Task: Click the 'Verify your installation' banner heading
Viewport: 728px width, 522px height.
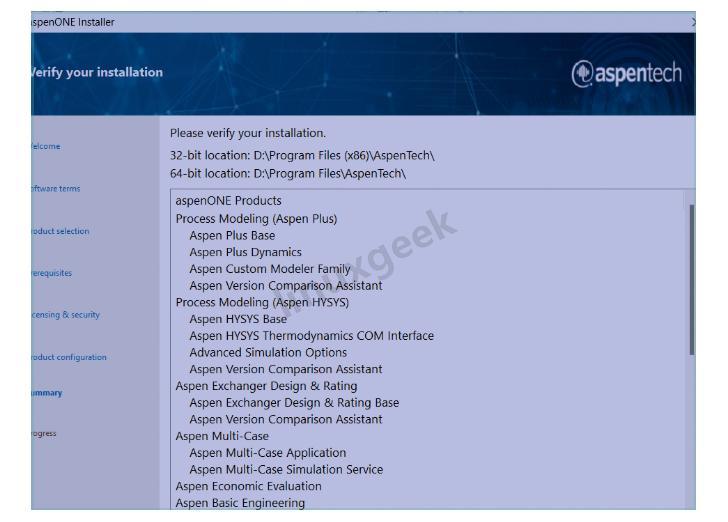Action: [97, 72]
